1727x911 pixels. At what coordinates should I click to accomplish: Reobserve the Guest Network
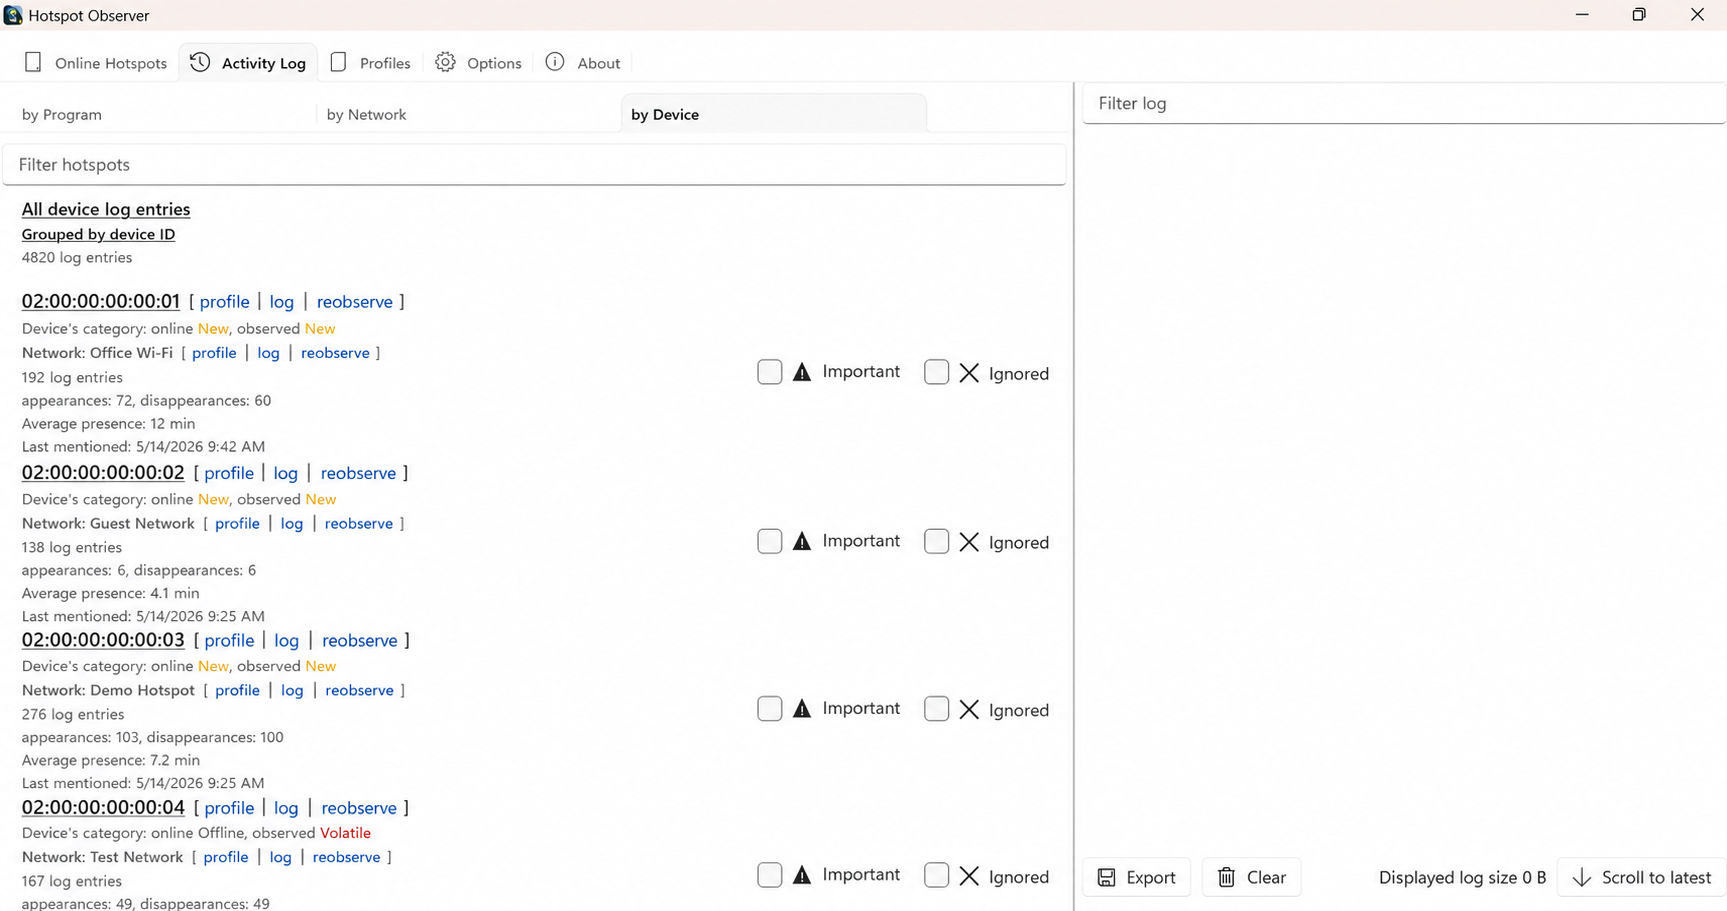coord(359,524)
